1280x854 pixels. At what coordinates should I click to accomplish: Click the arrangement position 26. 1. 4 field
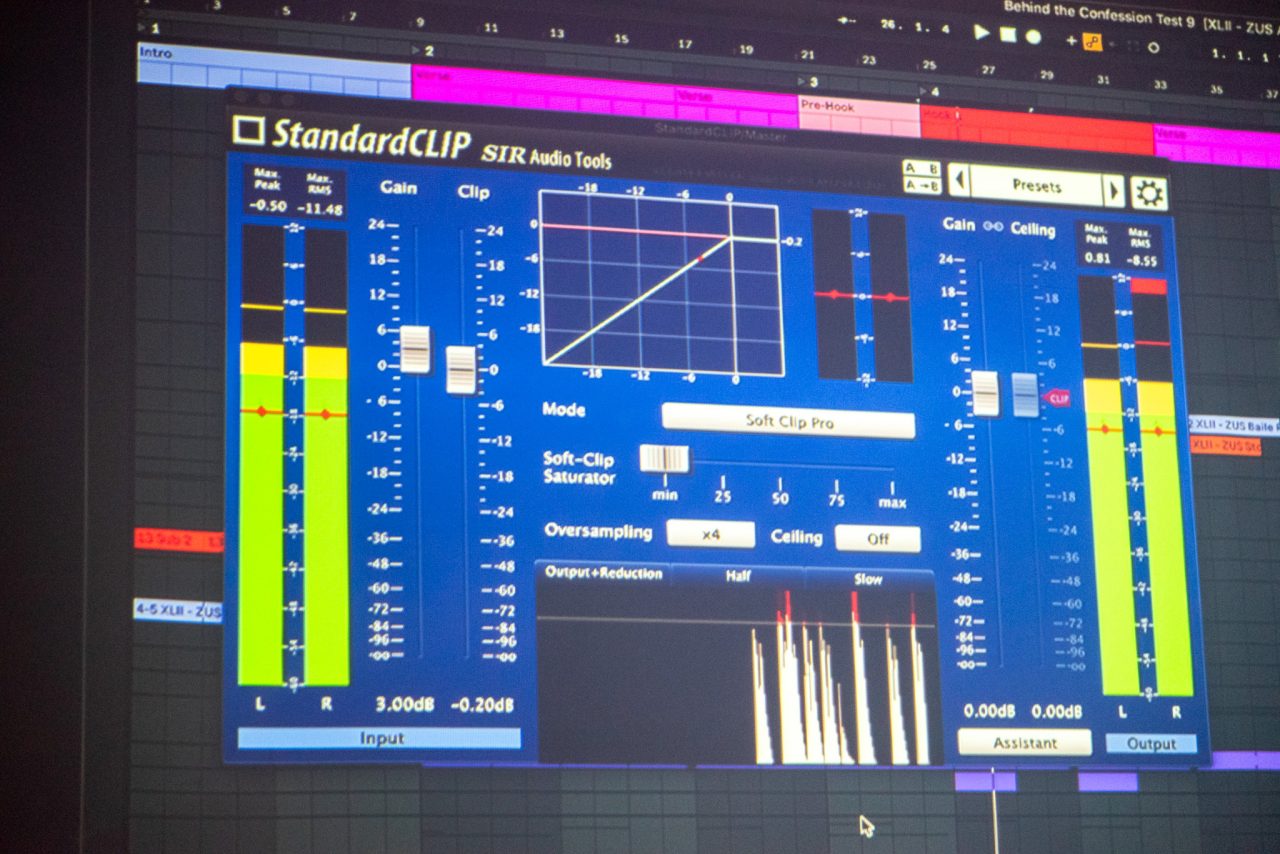(915, 25)
